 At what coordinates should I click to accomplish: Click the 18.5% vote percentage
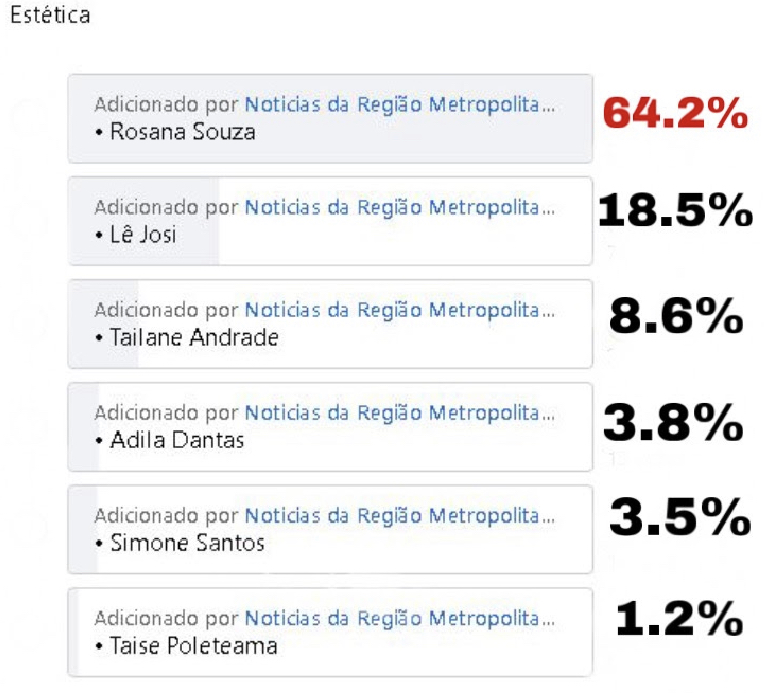[x=675, y=211]
